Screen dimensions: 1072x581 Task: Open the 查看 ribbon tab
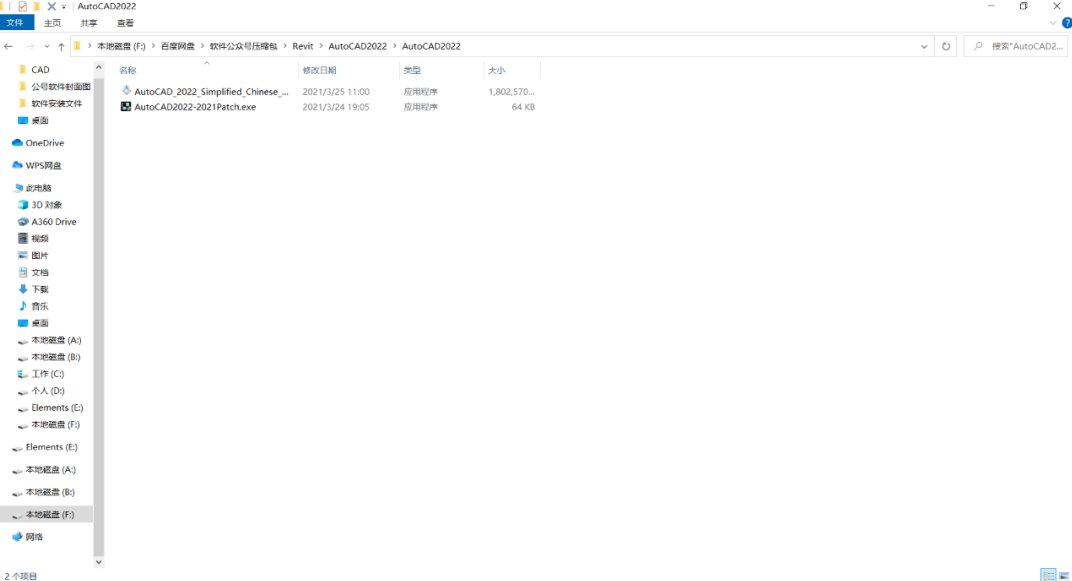pyautogui.click(x=125, y=23)
